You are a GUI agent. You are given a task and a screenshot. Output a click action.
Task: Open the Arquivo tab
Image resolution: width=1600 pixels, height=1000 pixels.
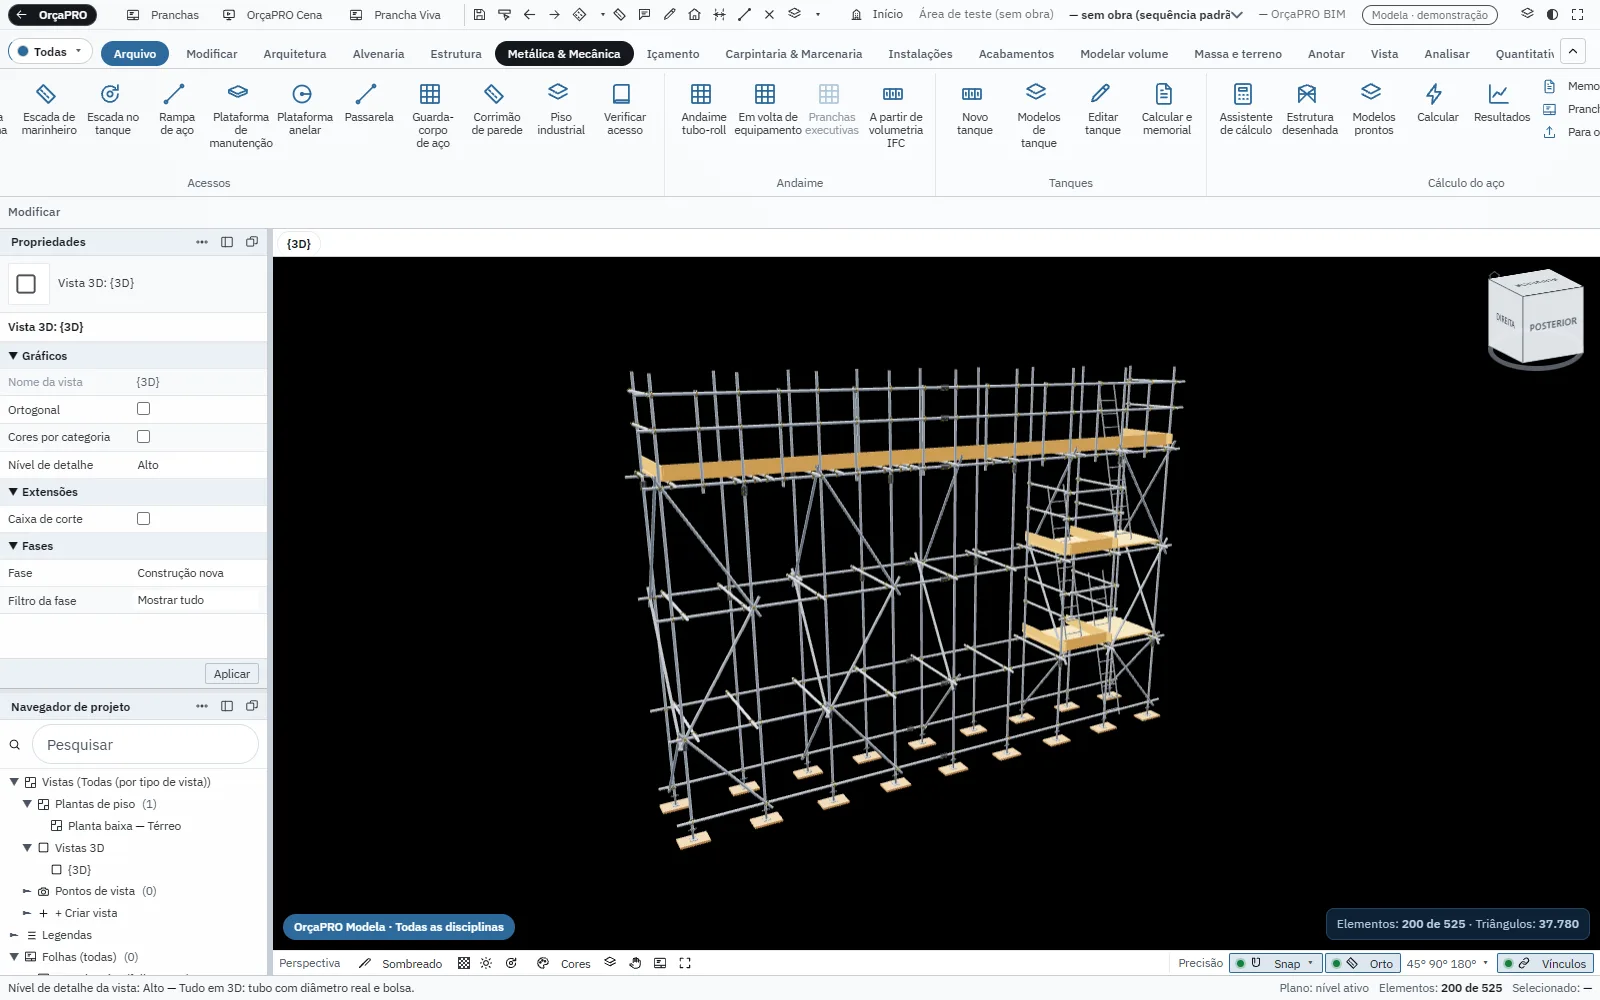(135, 54)
